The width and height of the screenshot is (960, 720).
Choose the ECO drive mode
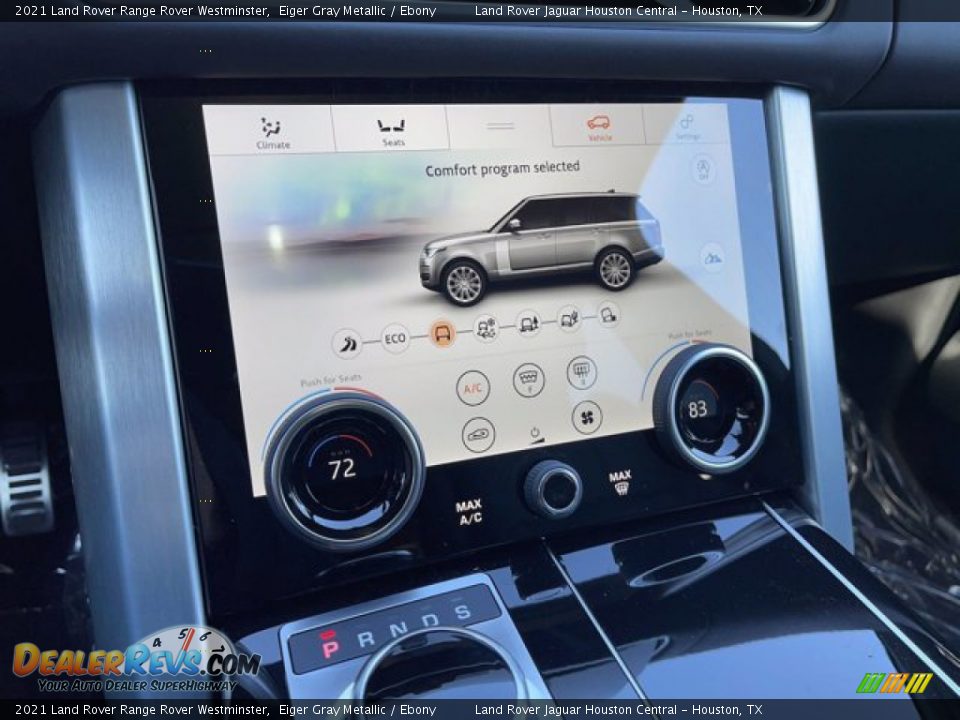(x=395, y=339)
